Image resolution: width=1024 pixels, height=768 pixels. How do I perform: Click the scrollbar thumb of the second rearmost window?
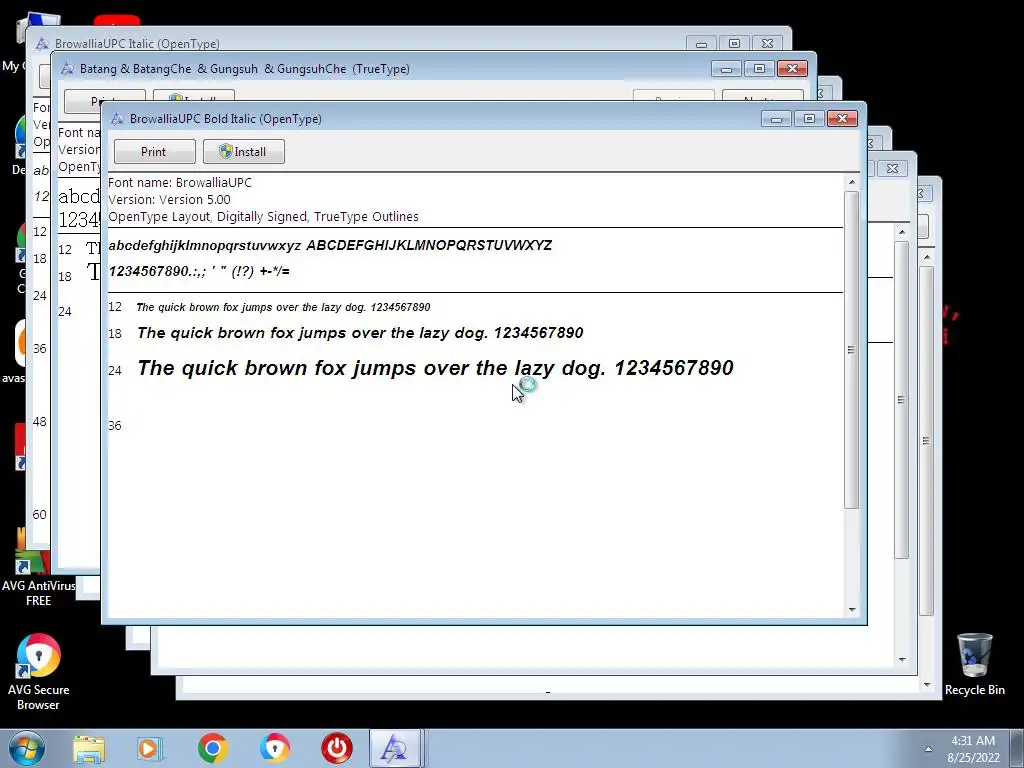click(901, 400)
